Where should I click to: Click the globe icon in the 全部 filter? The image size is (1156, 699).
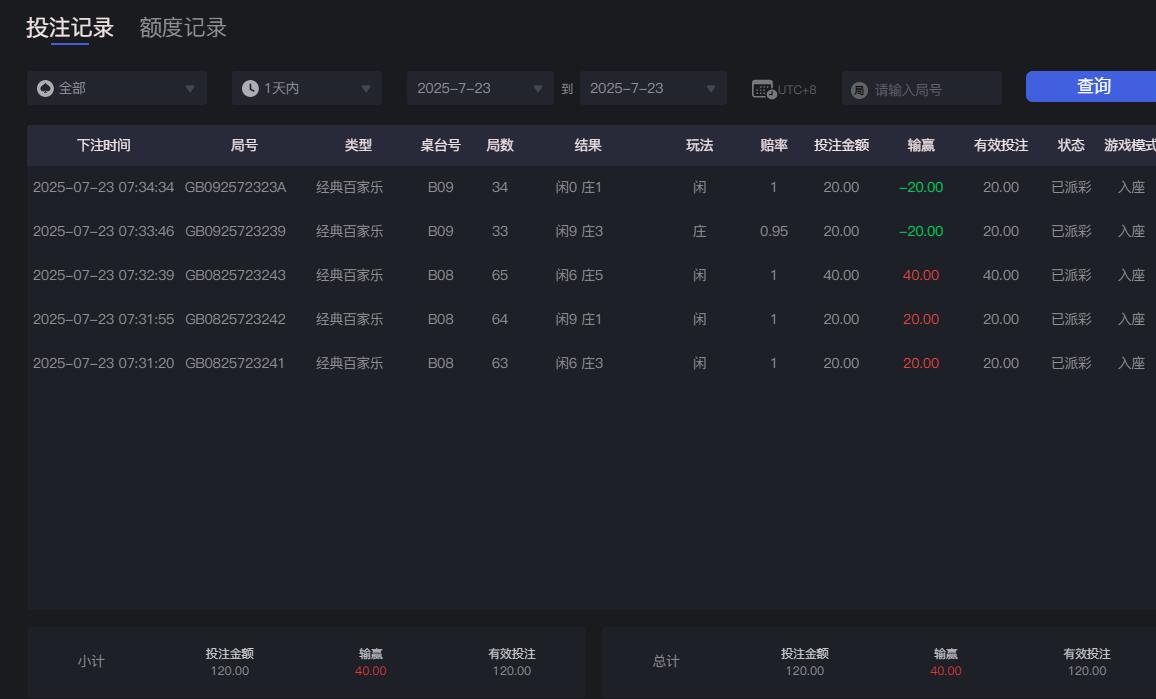click(x=43, y=88)
